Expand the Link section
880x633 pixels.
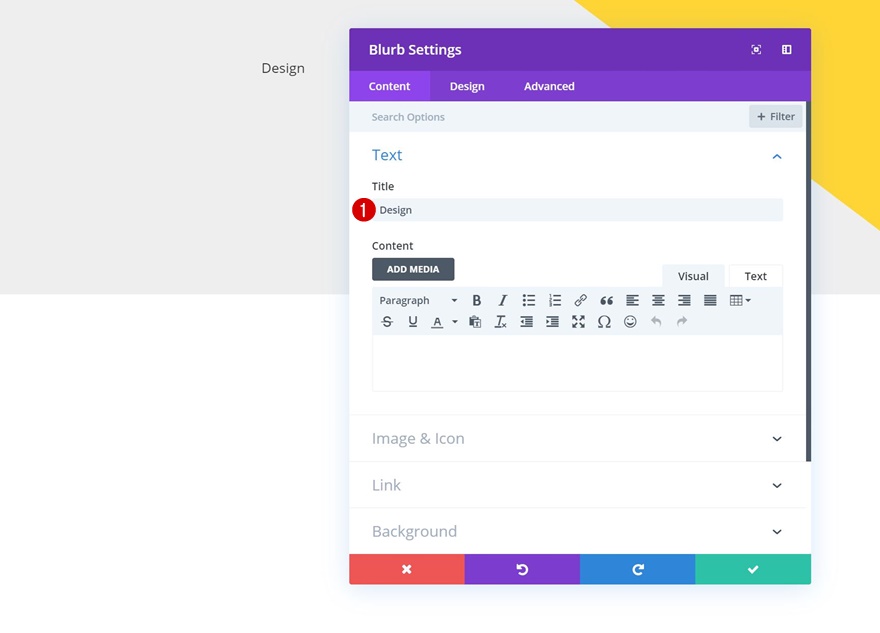pos(577,485)
